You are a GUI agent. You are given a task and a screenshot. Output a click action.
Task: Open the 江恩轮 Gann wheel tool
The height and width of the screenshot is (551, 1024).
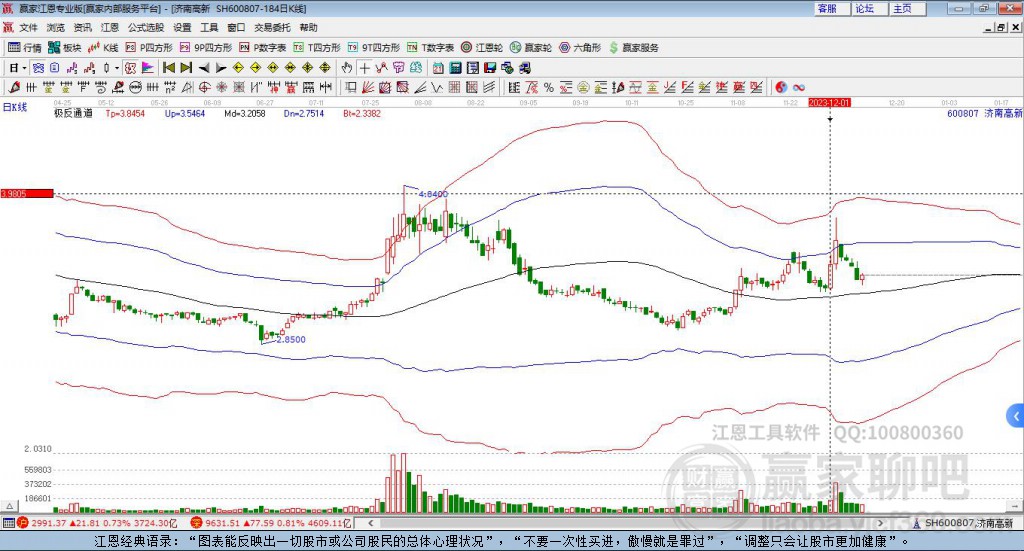(x=482, y=48)
